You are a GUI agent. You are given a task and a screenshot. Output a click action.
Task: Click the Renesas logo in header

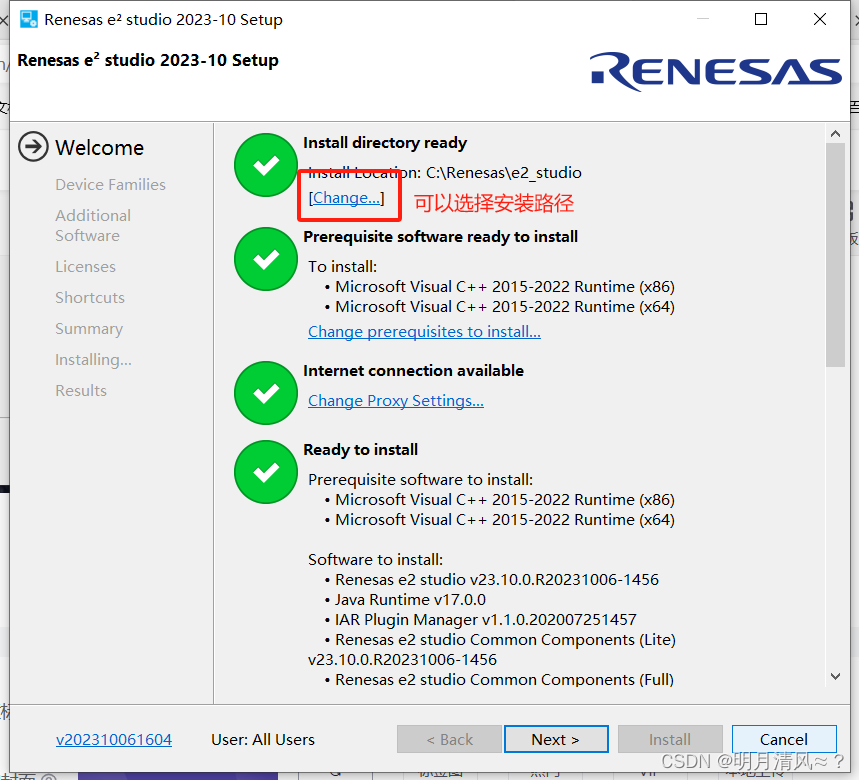tap(715, 71)
